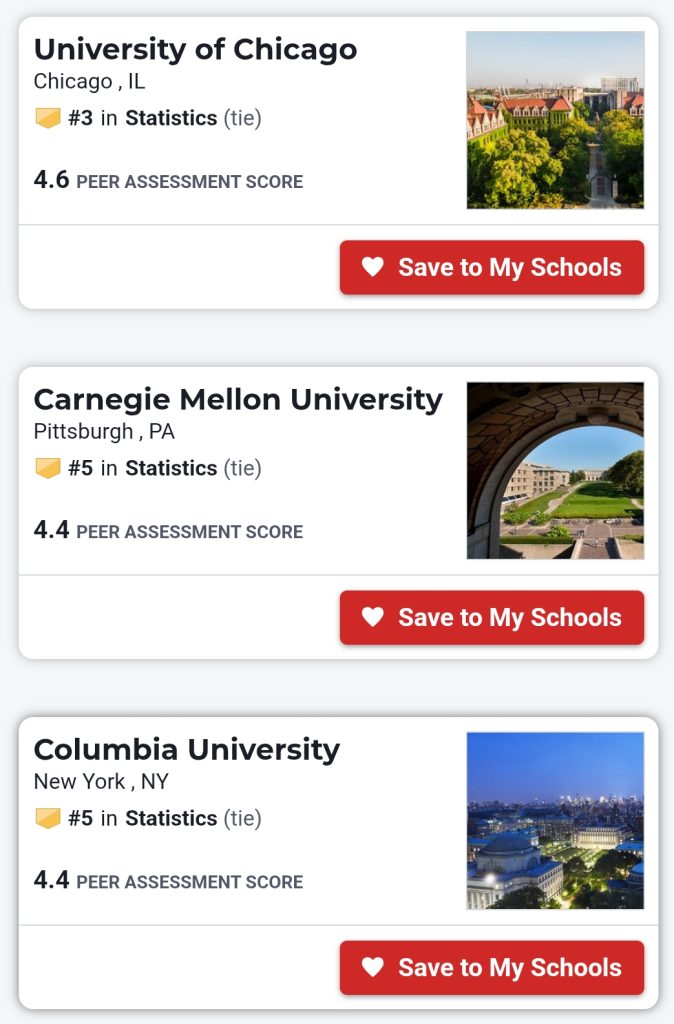This screenshot has height=1024, width=674.
Task: Click University of Chicago's #3 in Statistics ranking
Action: pos(143,118)
